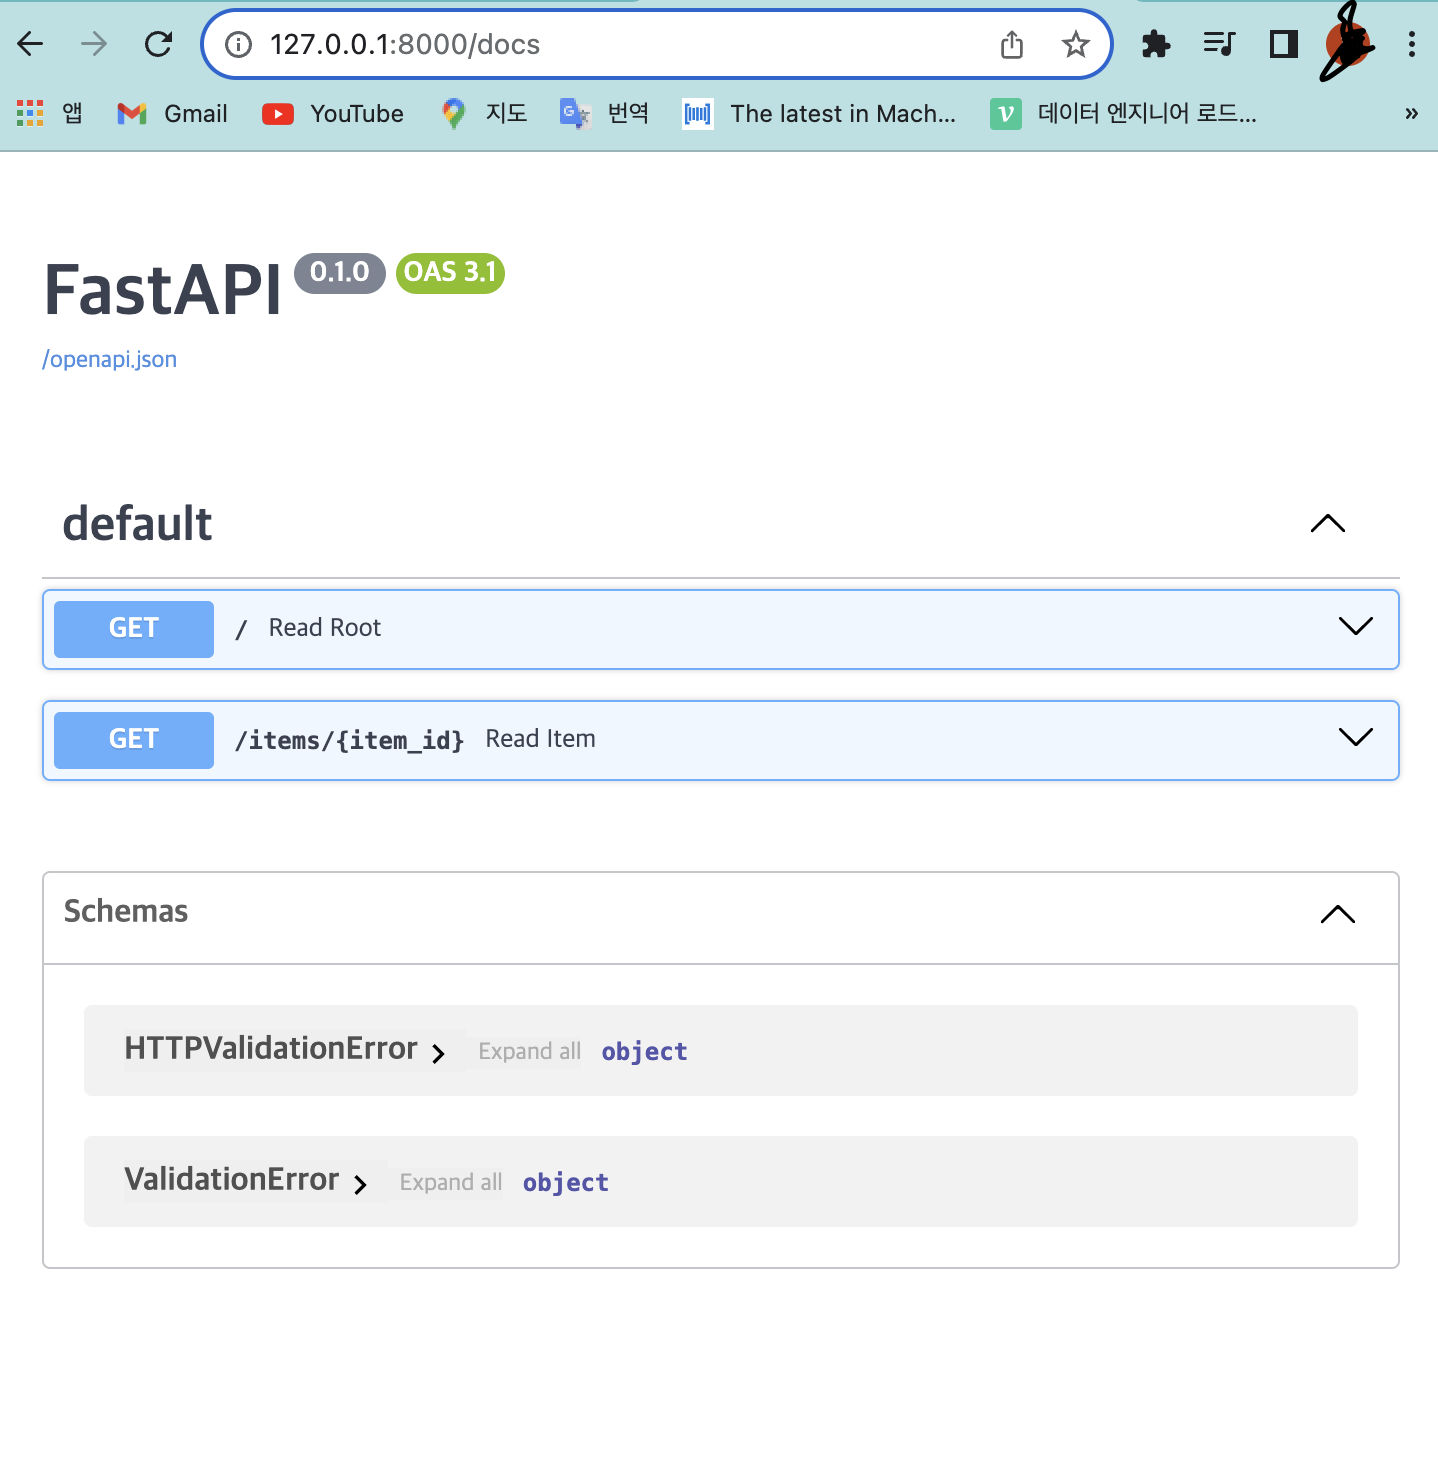1438x1478 pixels.
Task: Click GET badge of Read Root
Action: (x=134, y=629)
